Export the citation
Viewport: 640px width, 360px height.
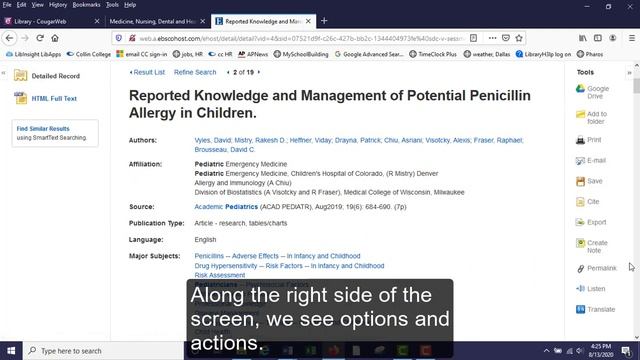591,222
